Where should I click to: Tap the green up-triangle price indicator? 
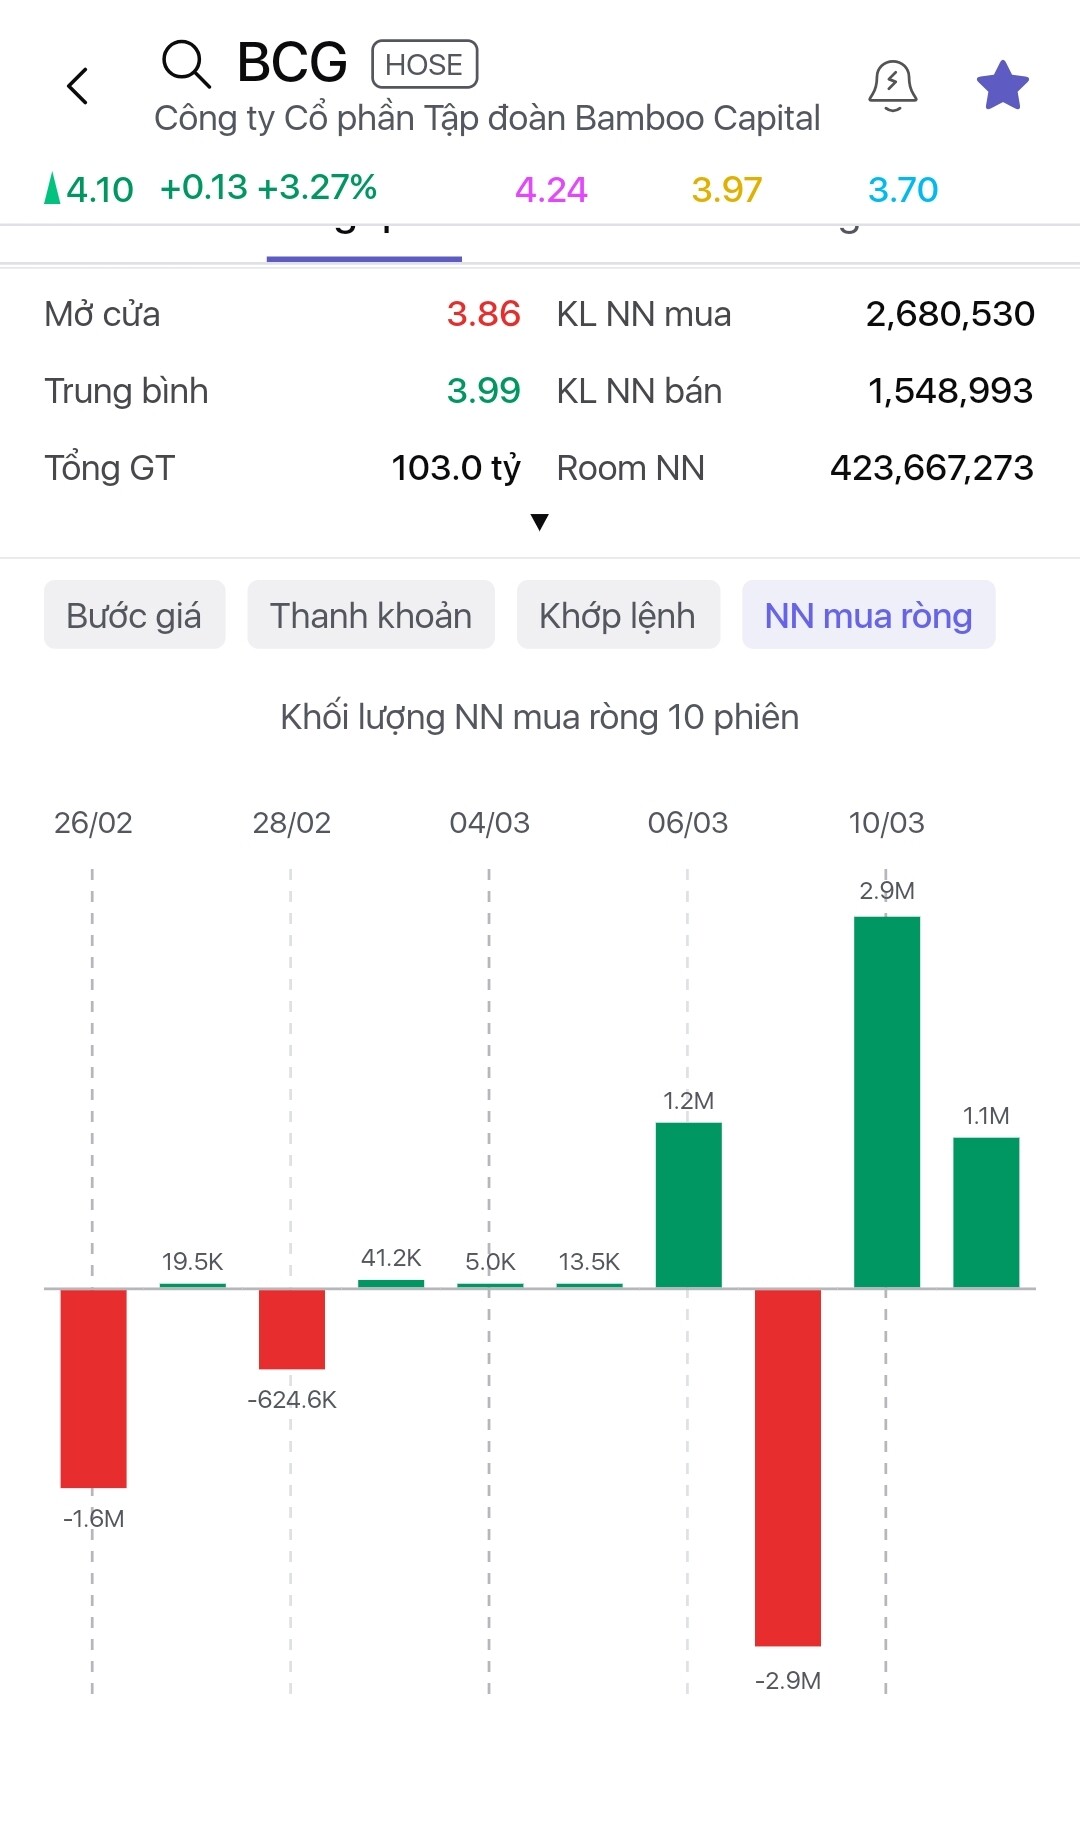point(53,189)
